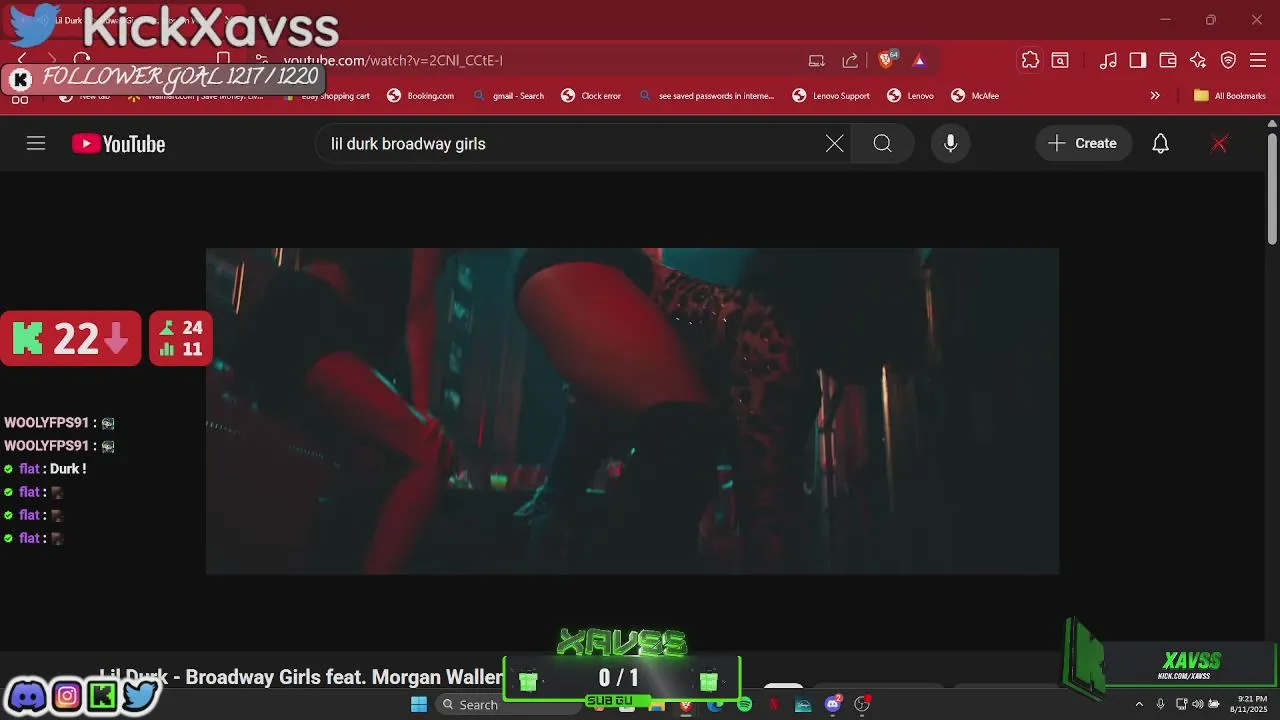Open Netflix from the taskbar
Viewport: 1280px width, 720px height.
[773, 705]
